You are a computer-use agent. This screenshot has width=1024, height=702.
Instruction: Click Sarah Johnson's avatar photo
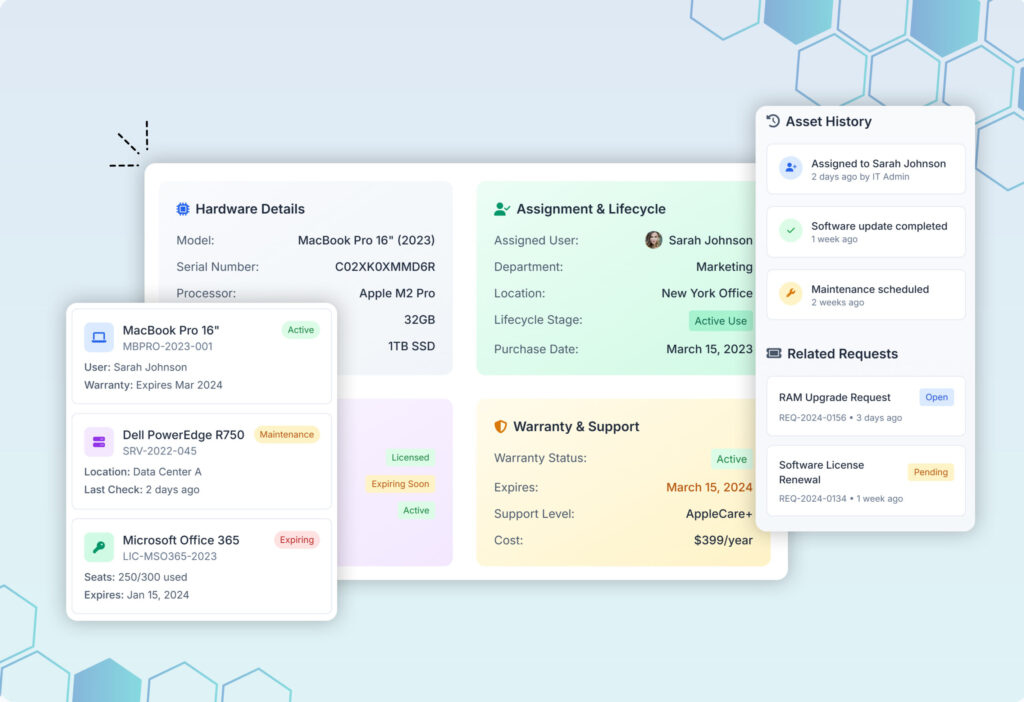point(654,240)
